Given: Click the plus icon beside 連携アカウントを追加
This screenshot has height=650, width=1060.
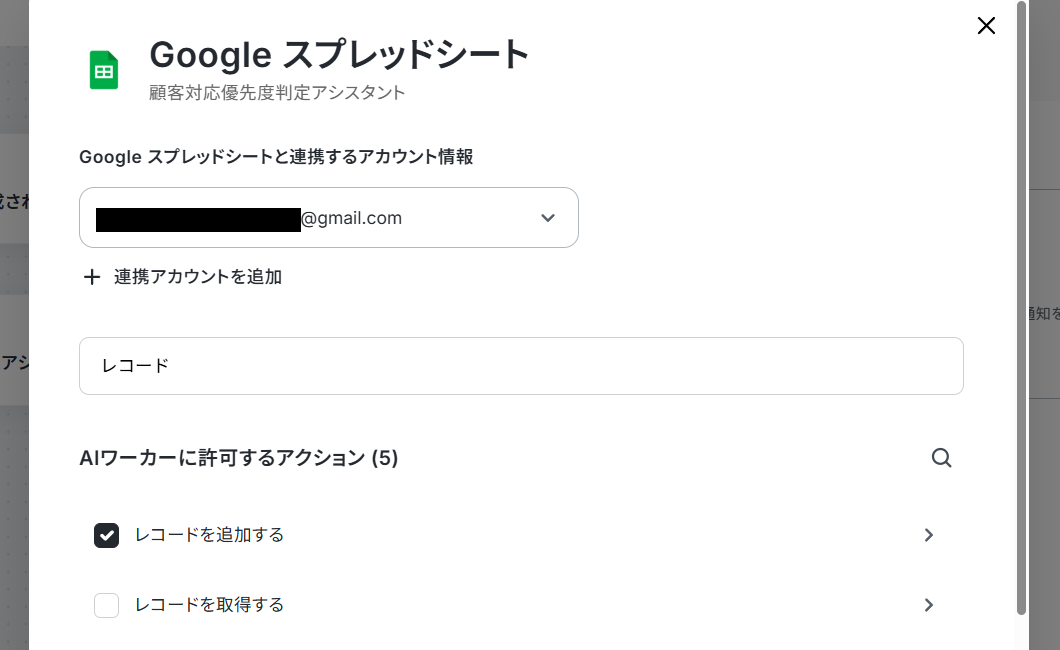Looking at the screenshot, I should pyautogui.click(x=92, y=277).
